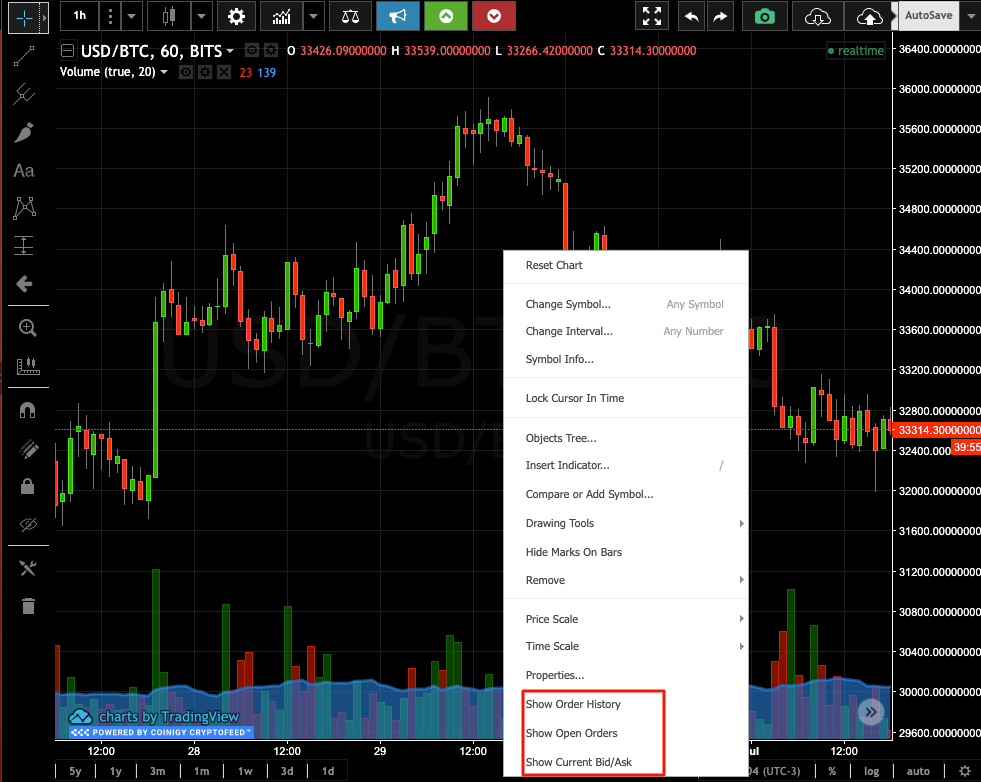Click the 1h interval button
Screen dimensions: 981x782
pos(79,16)
